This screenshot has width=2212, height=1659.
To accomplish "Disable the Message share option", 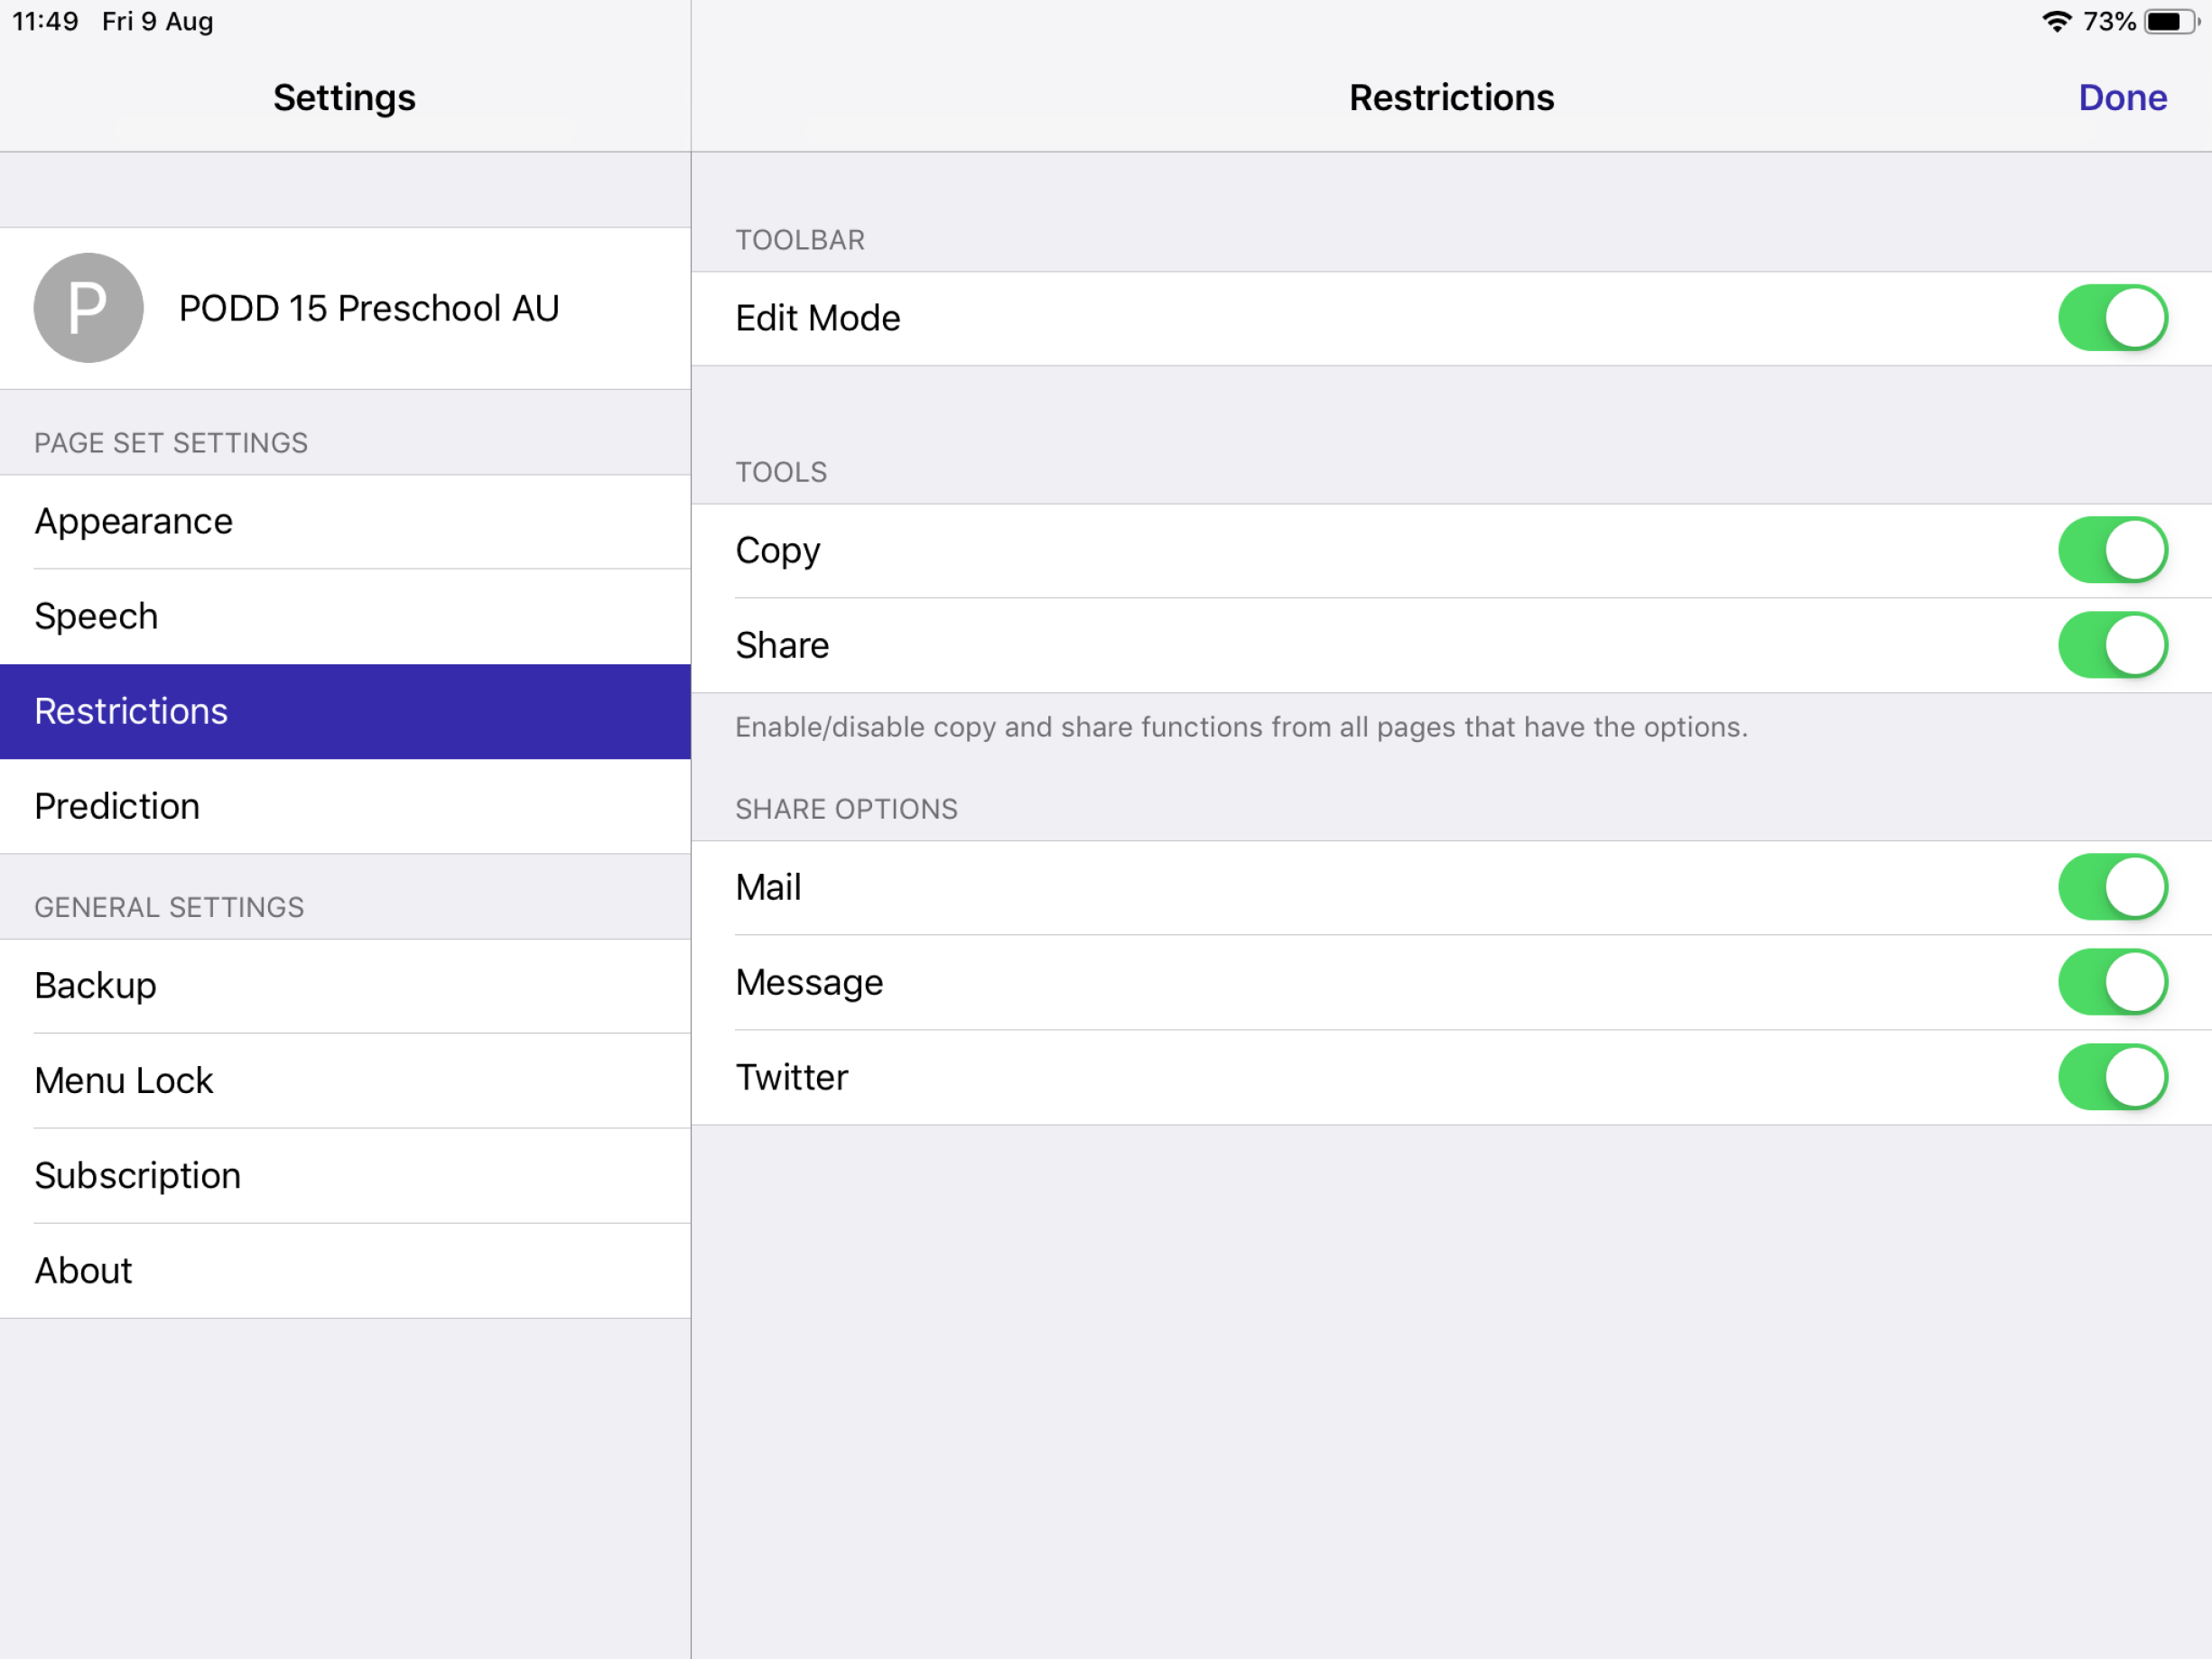I will point(2112,981).
